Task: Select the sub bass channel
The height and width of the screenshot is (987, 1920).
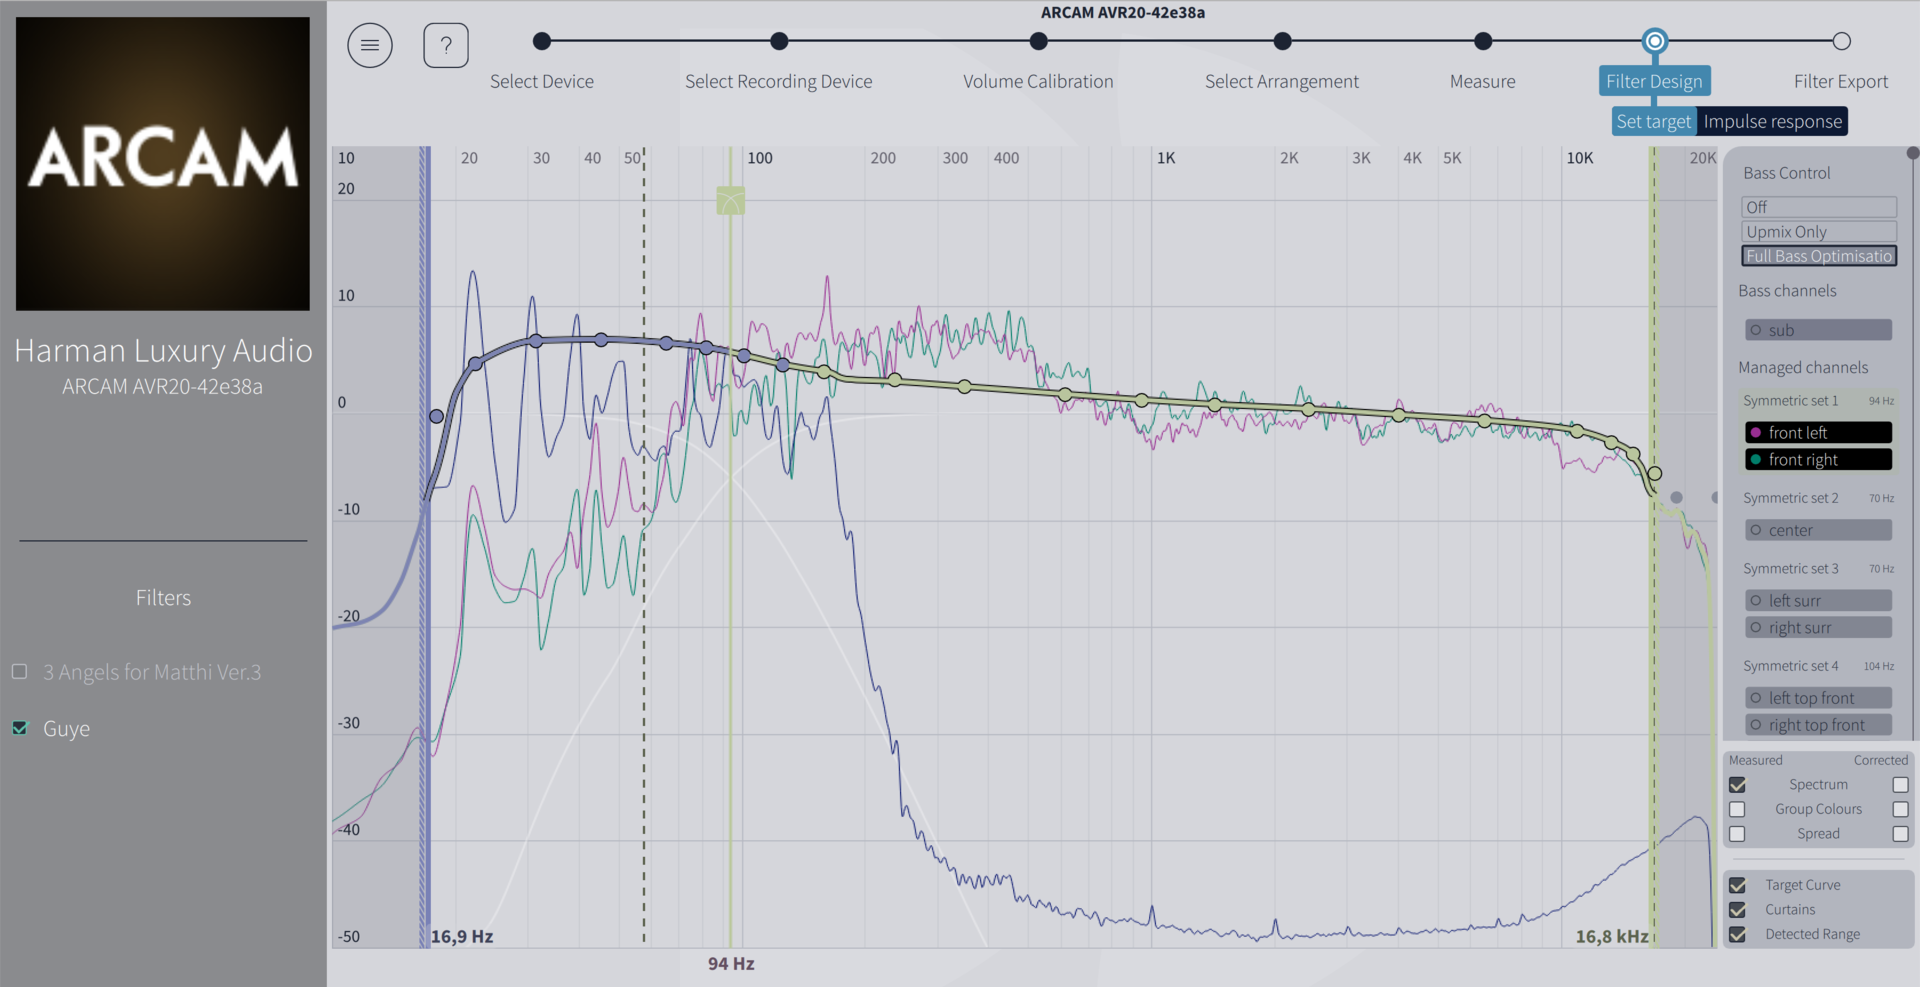Action: 1818,330
